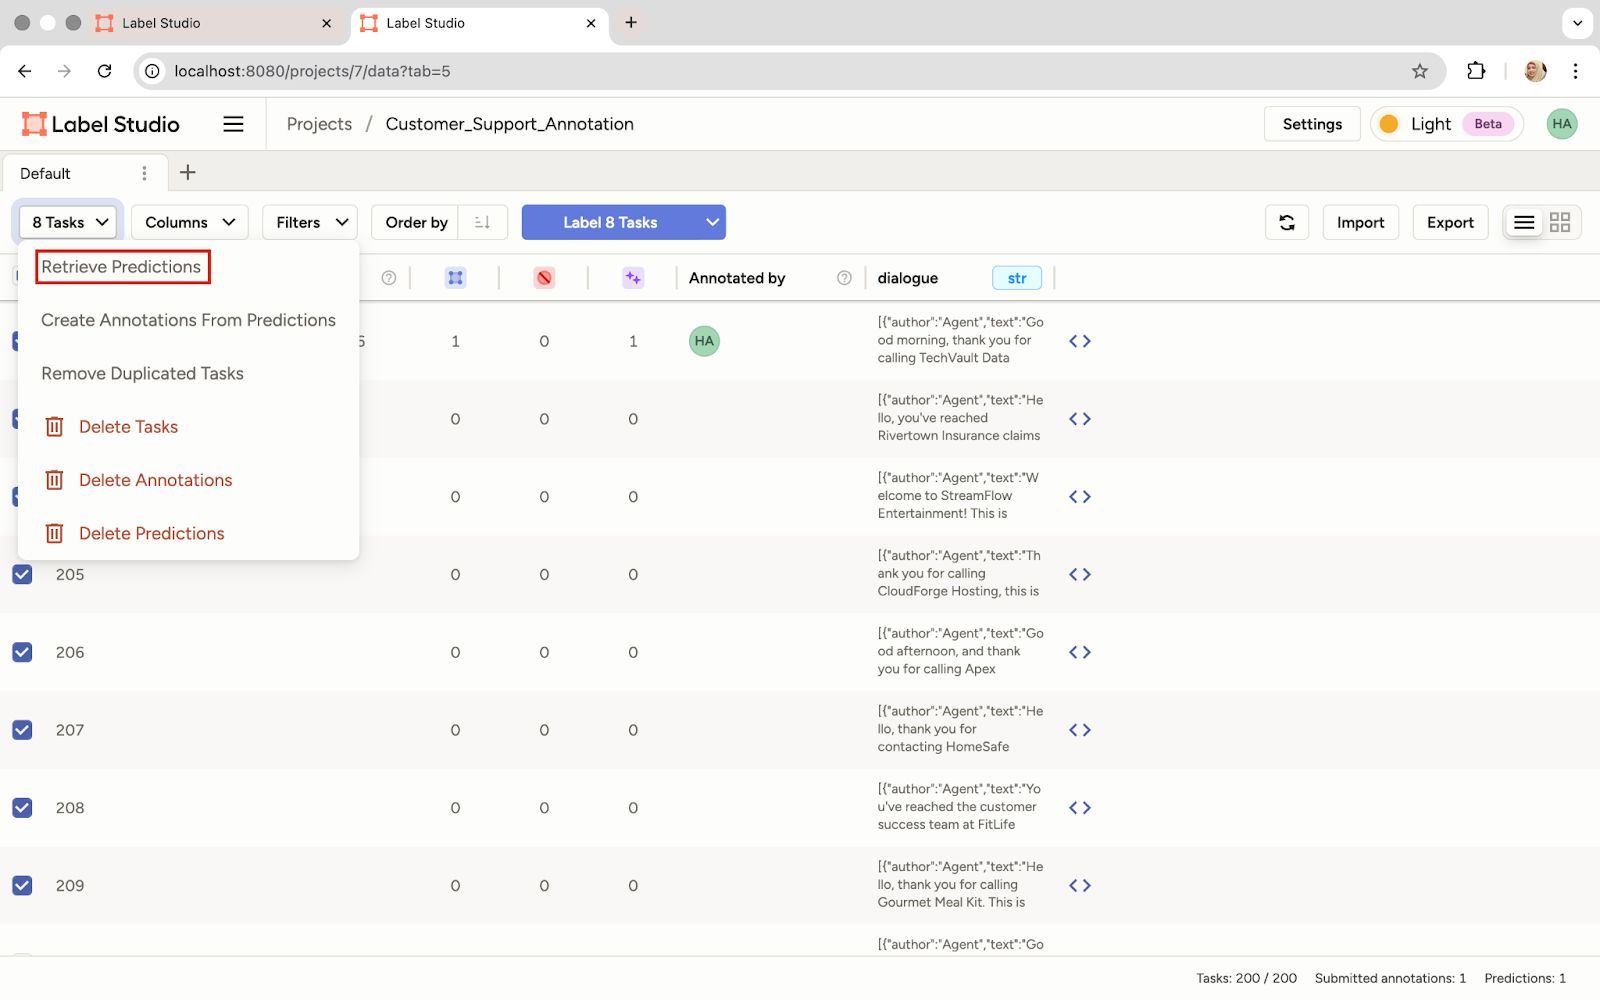
Task: Switch to grid view layout
Action: point(1559,222)
